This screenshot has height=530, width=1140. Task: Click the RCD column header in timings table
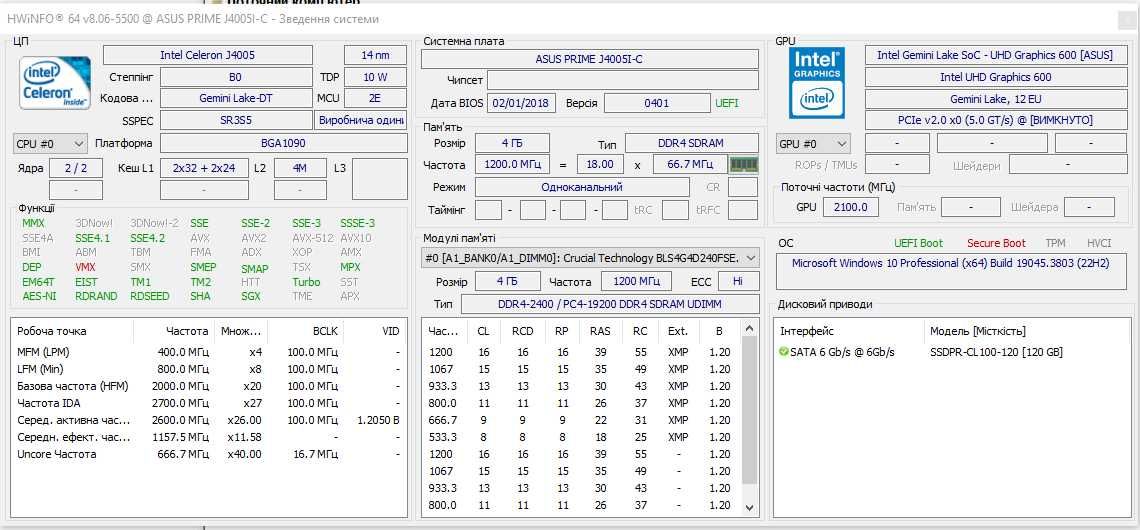522,331
